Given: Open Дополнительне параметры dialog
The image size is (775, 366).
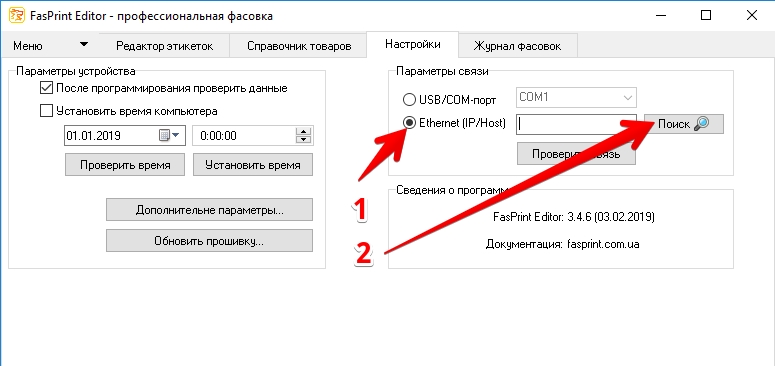Looking at the screenshot, I should (210, 210).
